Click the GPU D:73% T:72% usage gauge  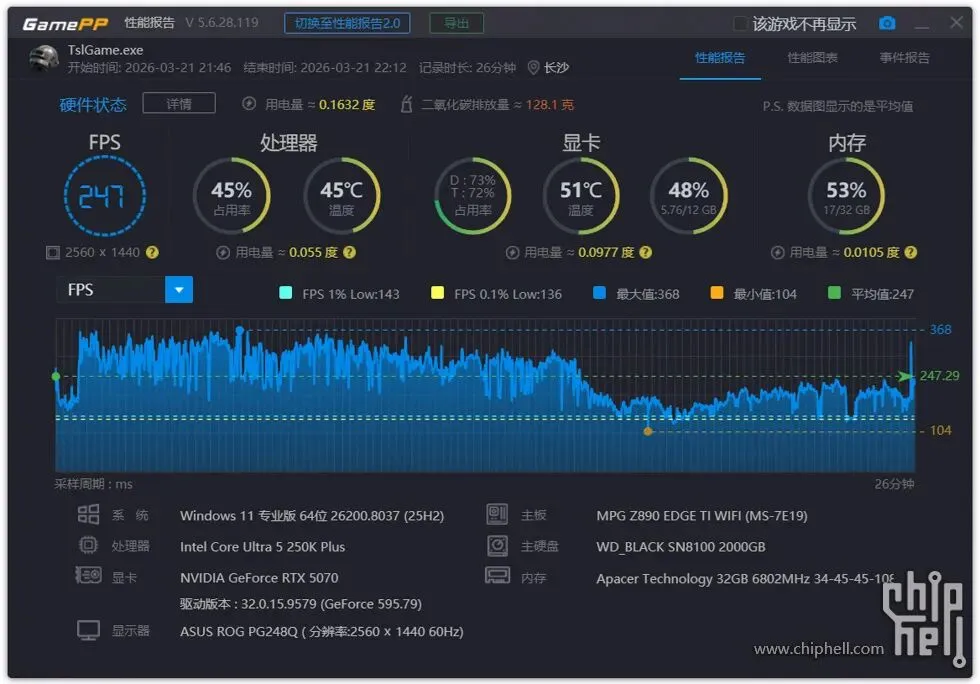[472, 196]
